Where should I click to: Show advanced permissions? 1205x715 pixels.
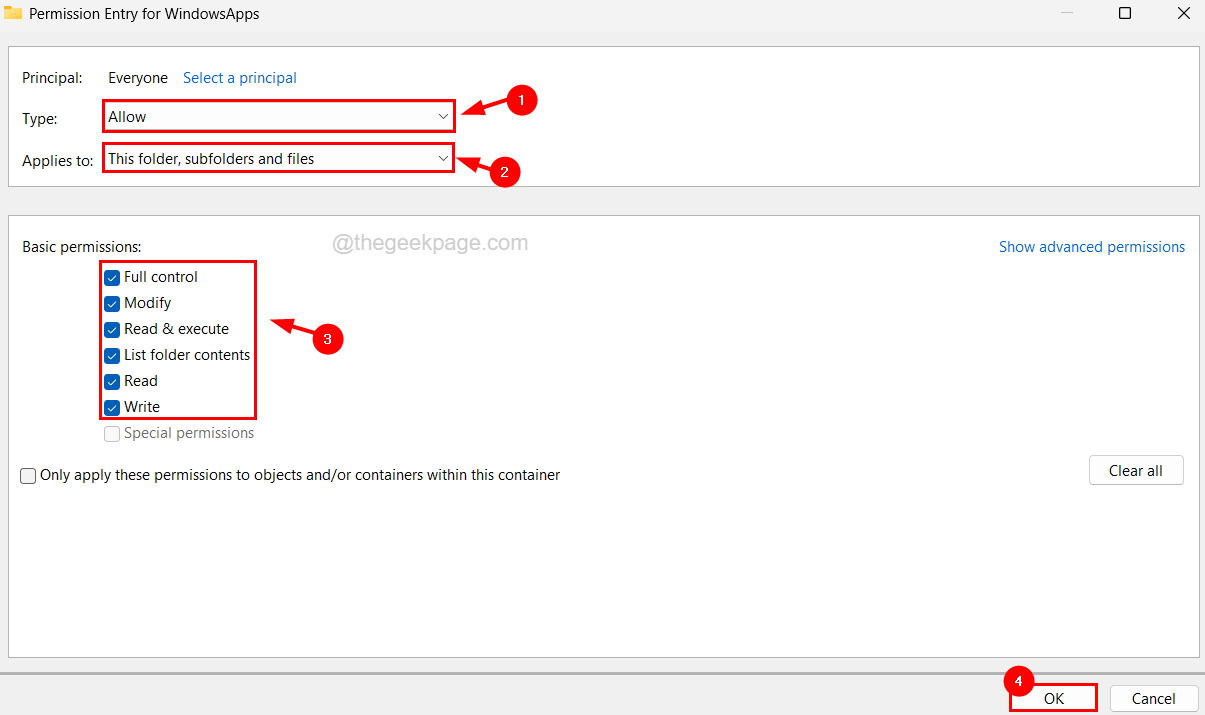1091,247
